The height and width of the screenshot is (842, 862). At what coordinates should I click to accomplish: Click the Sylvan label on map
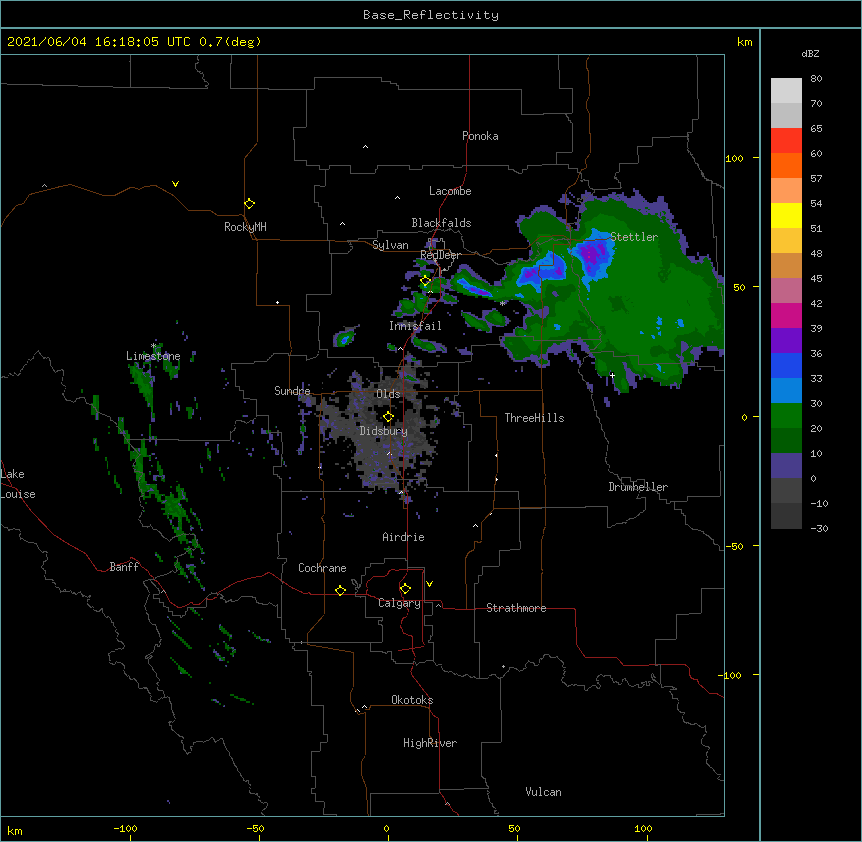[390, 245]
